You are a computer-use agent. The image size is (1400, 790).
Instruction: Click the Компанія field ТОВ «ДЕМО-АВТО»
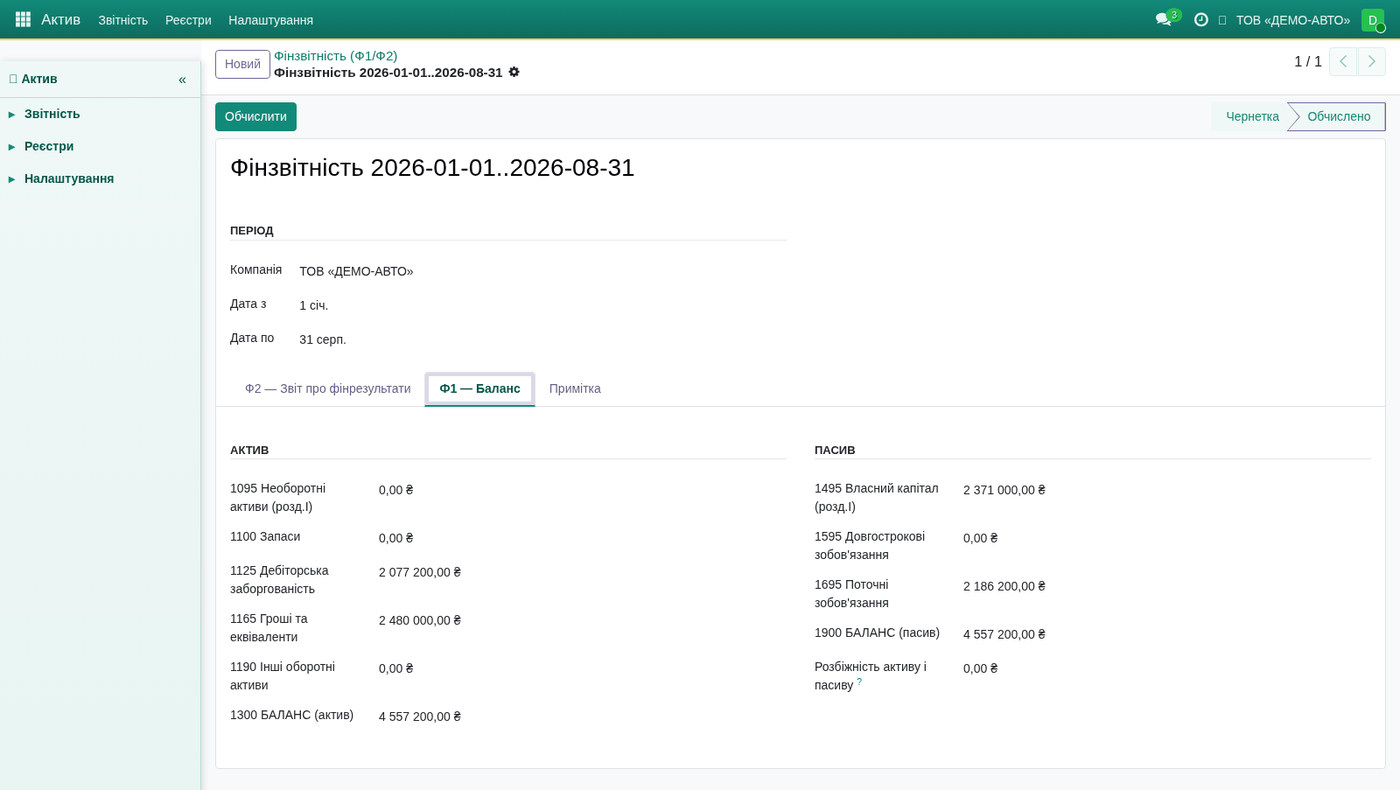(356, 271)
